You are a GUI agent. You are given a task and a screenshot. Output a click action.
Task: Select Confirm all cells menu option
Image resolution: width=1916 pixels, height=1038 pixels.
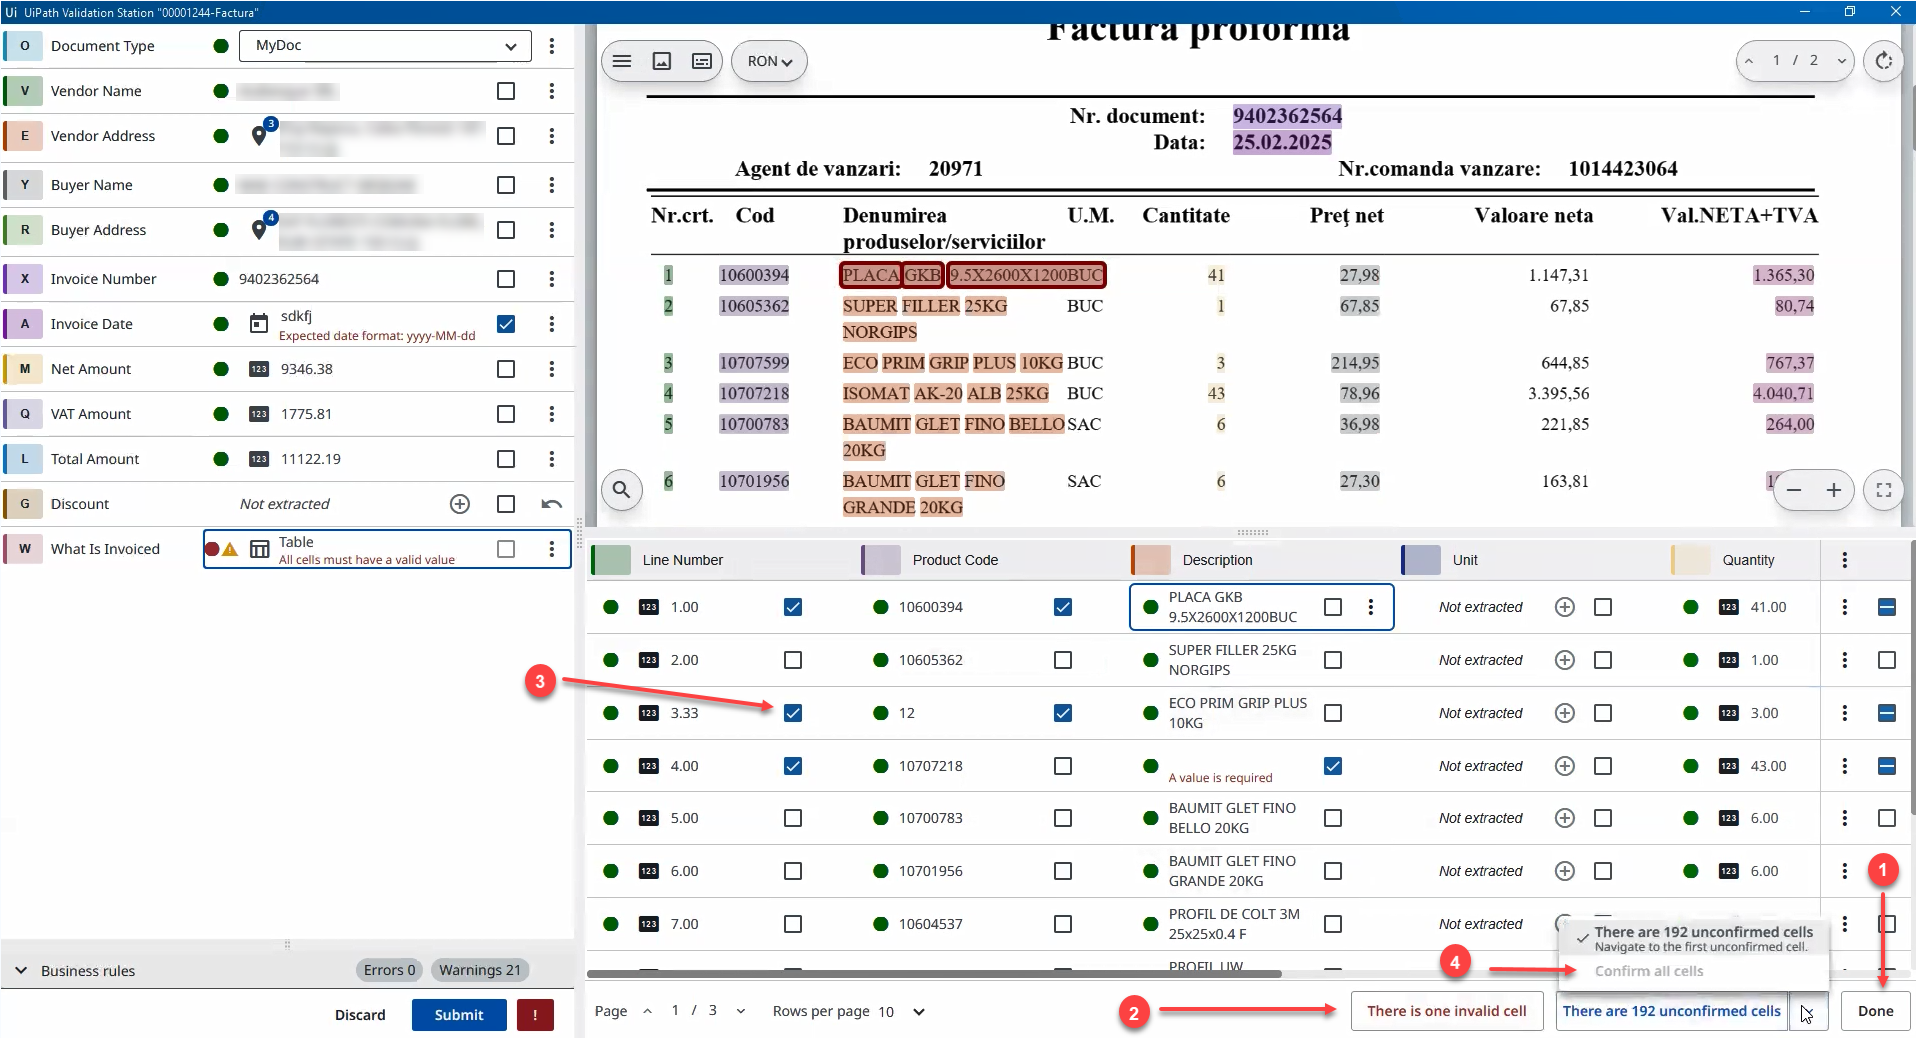pyautogui.click(x=1649, y=971)
